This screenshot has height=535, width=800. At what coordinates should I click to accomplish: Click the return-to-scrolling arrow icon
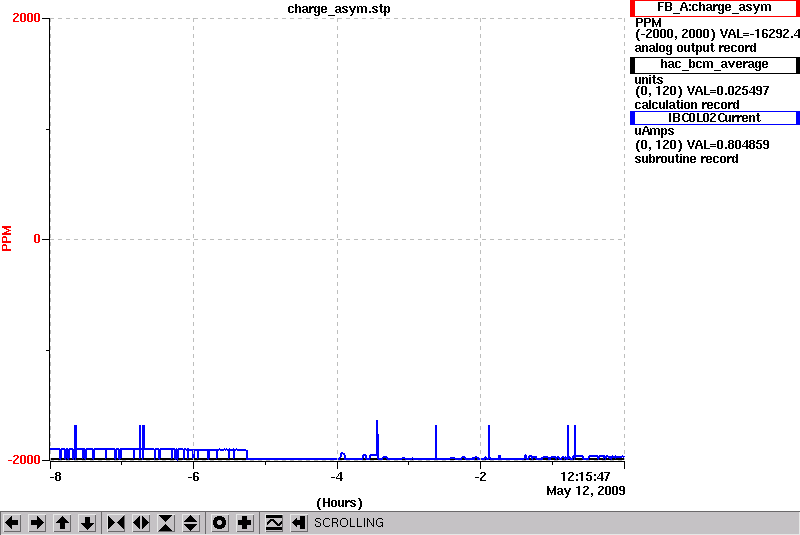(x=299, y=523)
